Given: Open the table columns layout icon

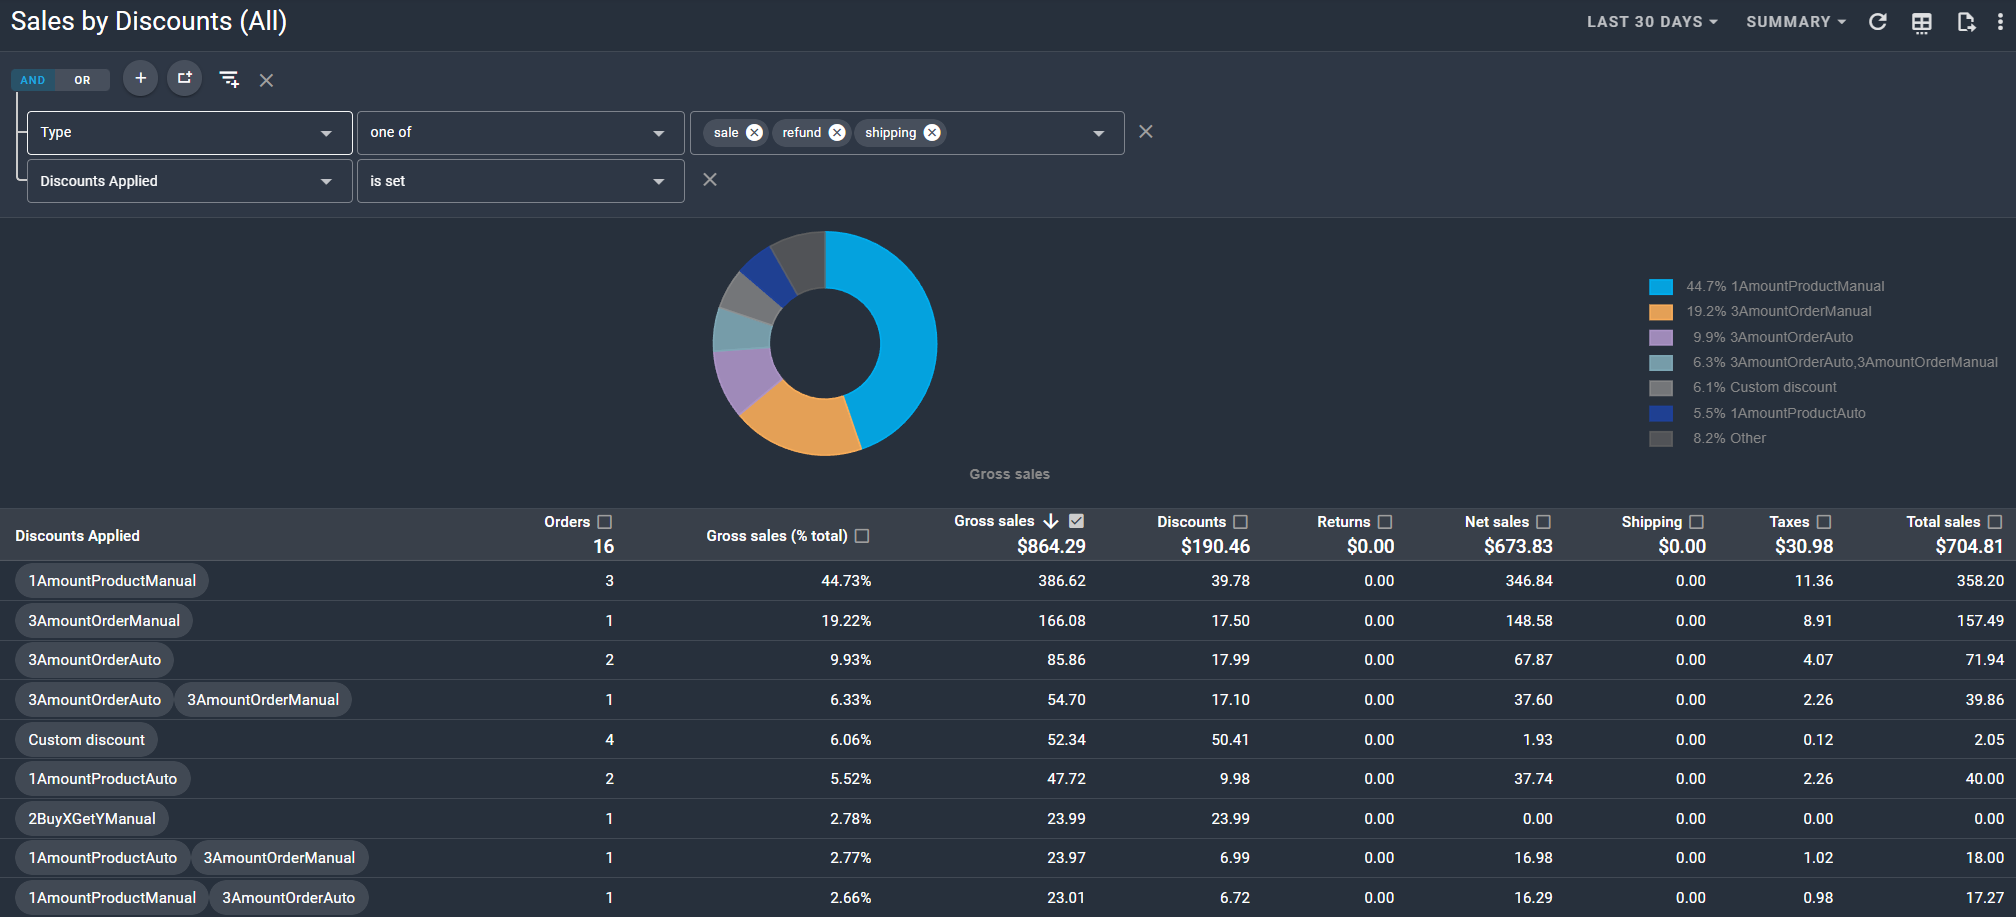Looking at the screenshot, I should (x=1921, y=23).
